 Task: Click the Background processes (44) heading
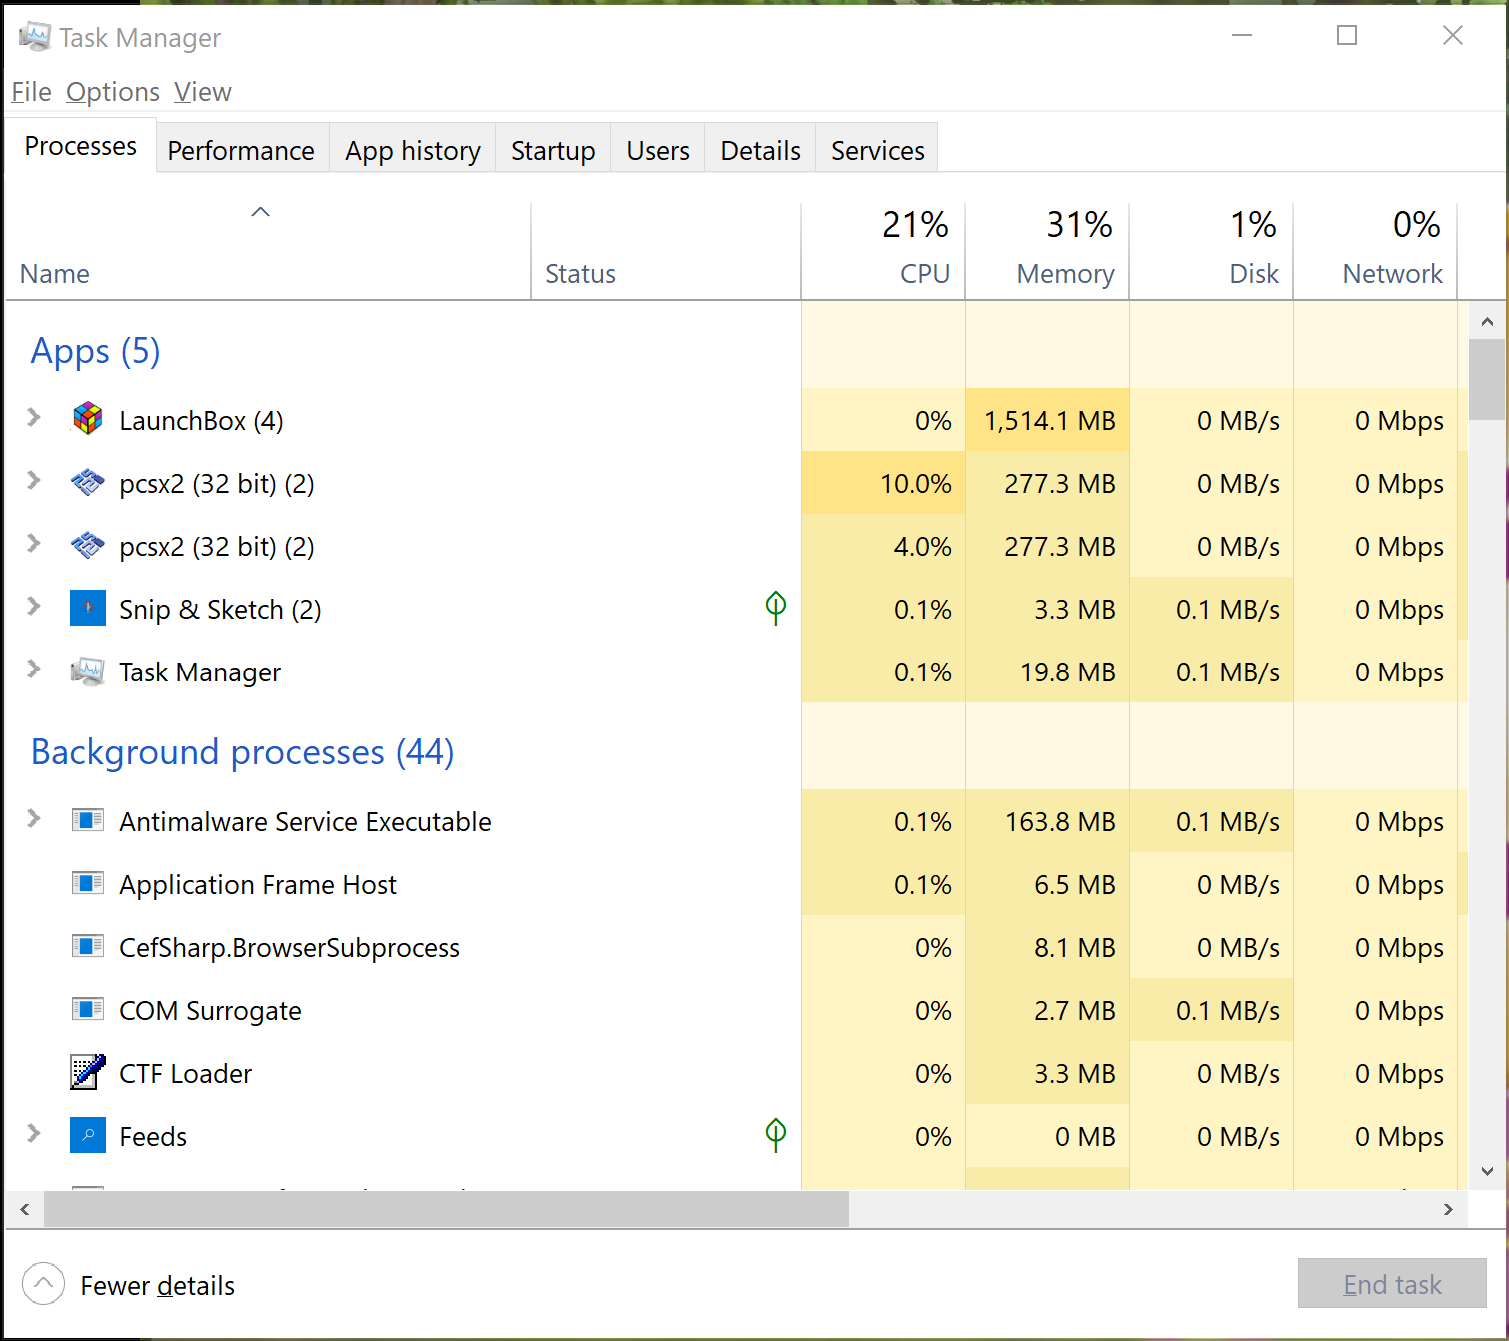242,752
